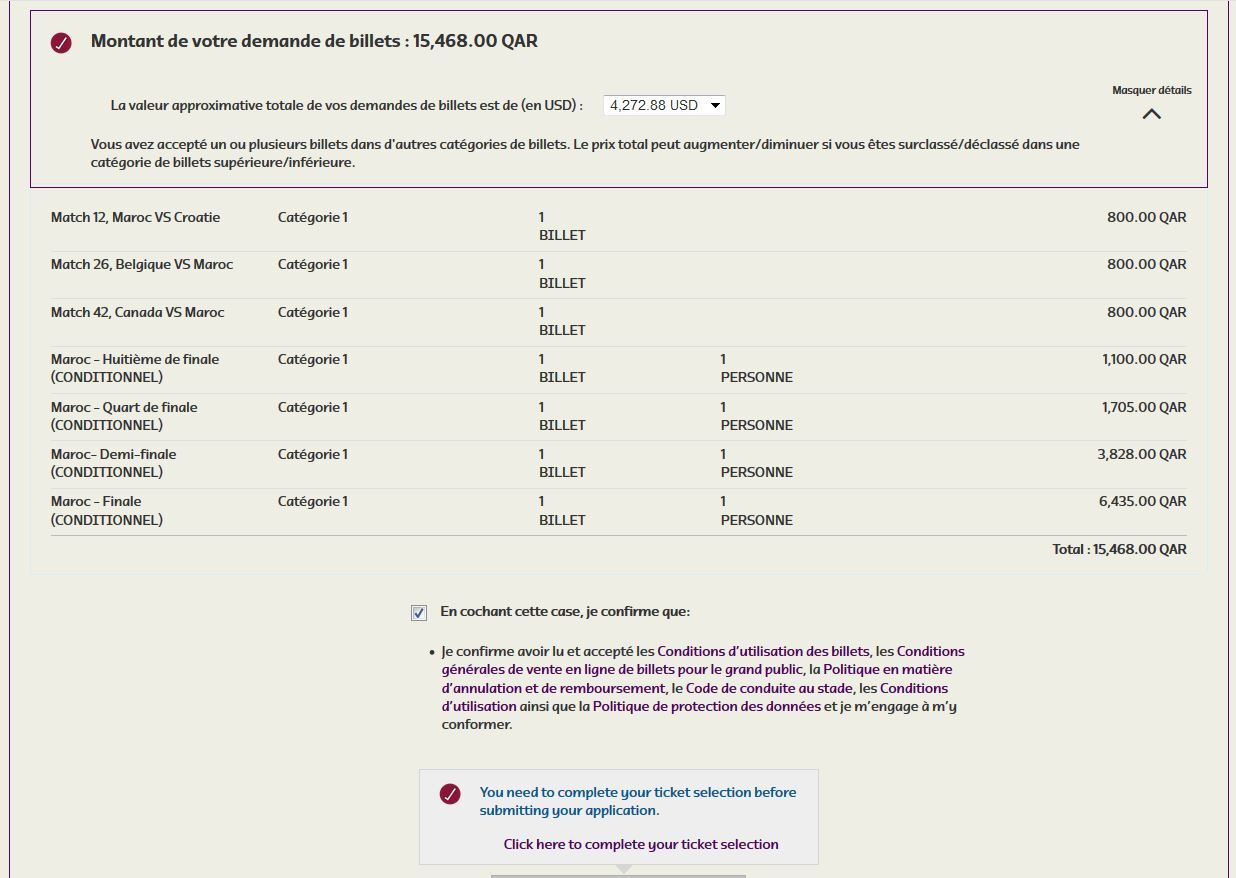Select Match 42, Canada VS Maroc text

point(138,312)
